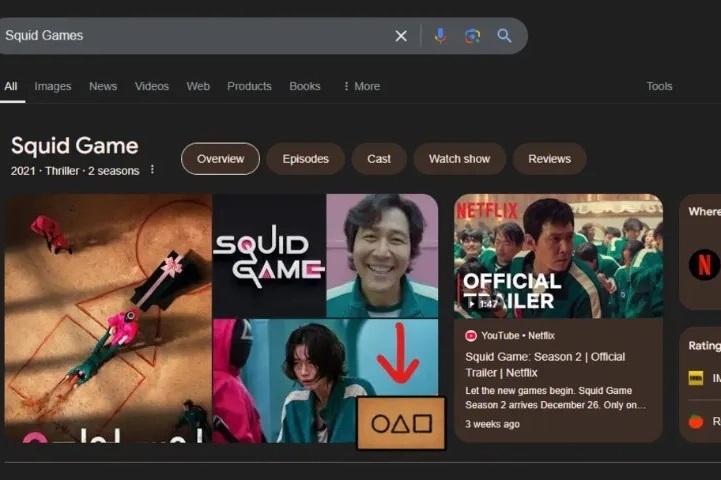
Task: Open Squid Game: Season 2 Official Trailer link
Action: 545,365
